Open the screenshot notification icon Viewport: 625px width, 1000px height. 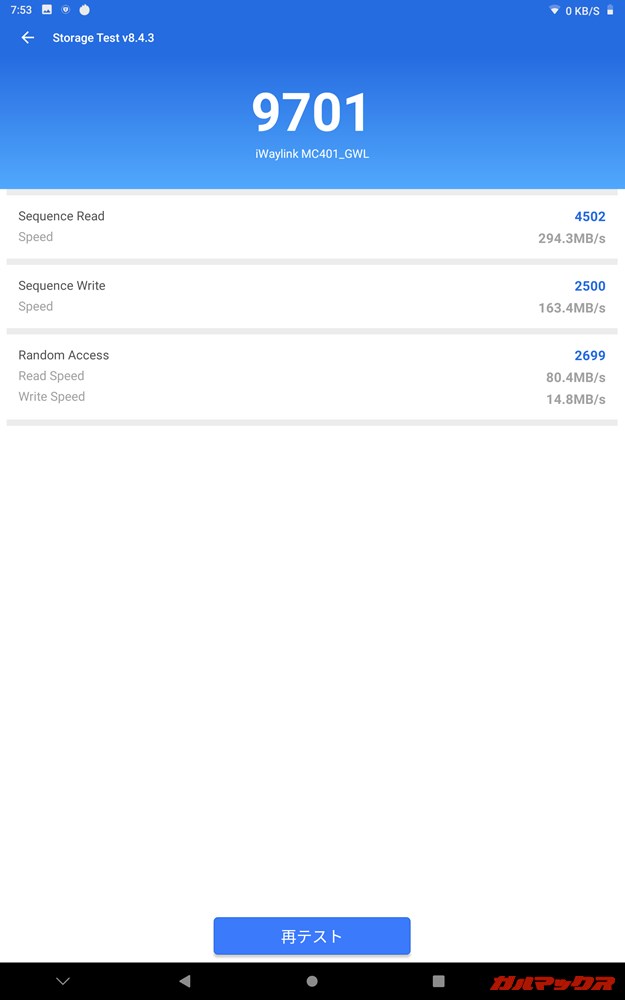(x=44, y=10)
